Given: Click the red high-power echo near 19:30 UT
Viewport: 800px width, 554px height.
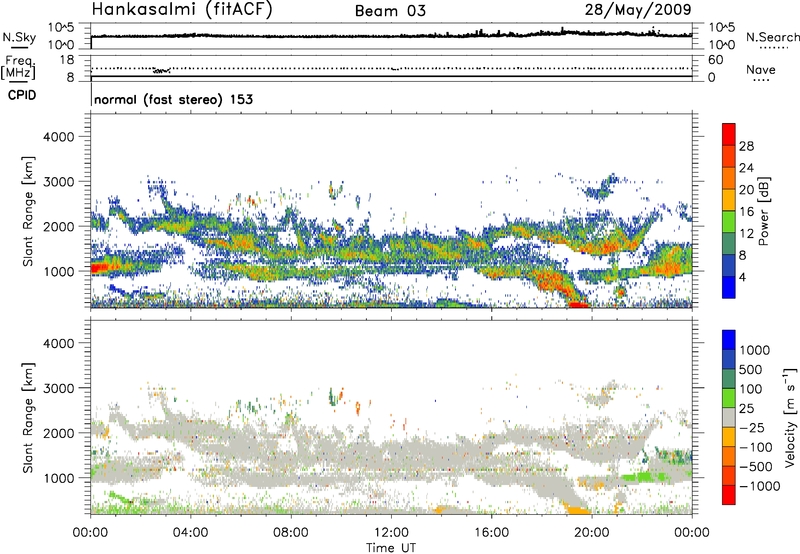Looking at the screenshot, I should pyautogui.click(x=579, y=305).
